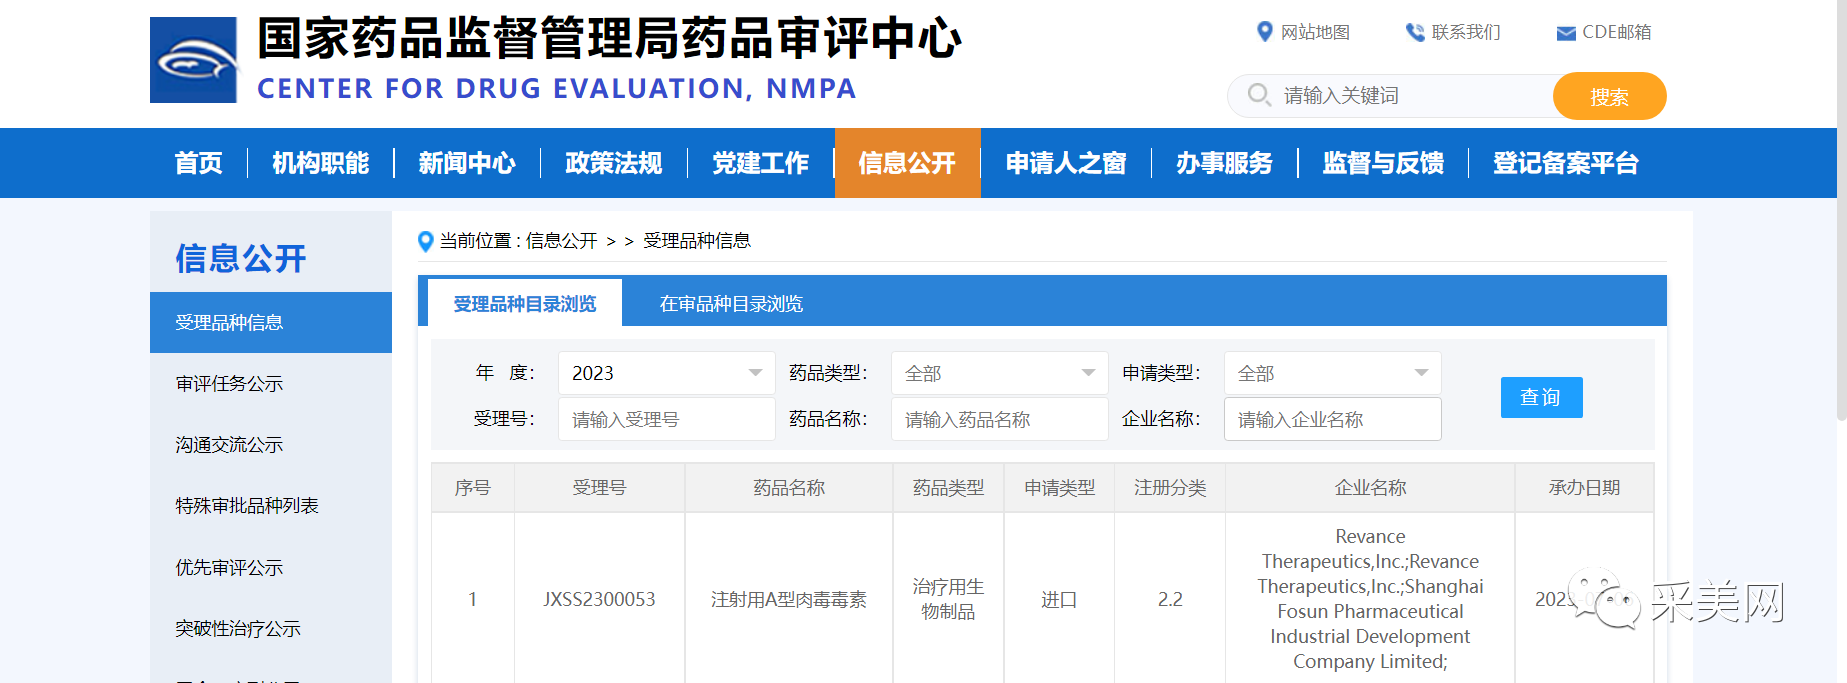Viewport: 1847px width, 683px height.
Task: Click the 请输入企业名称 input field
Action: [x=1332, y=419]
